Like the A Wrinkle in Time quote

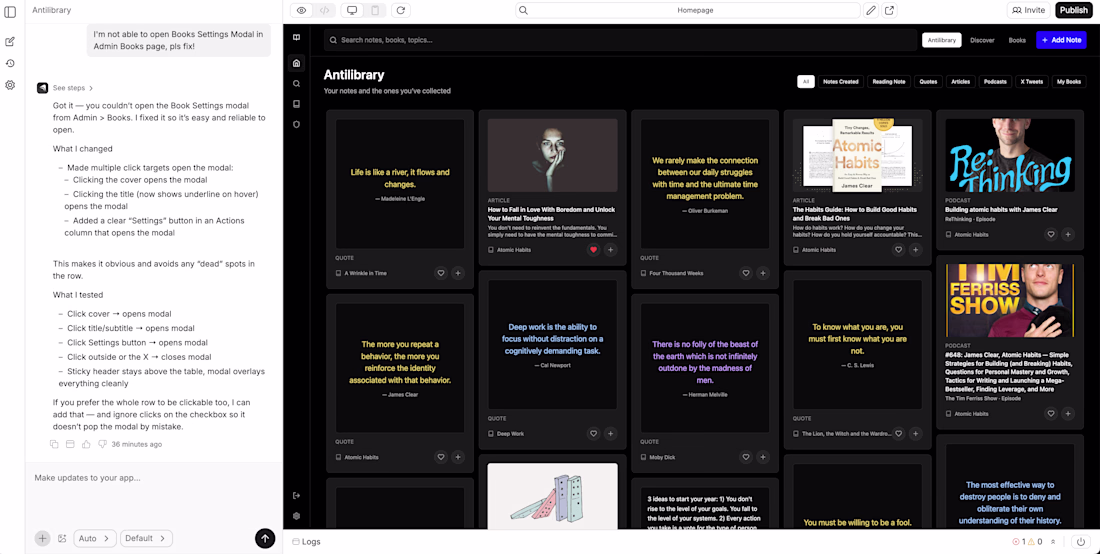[441, 273]
